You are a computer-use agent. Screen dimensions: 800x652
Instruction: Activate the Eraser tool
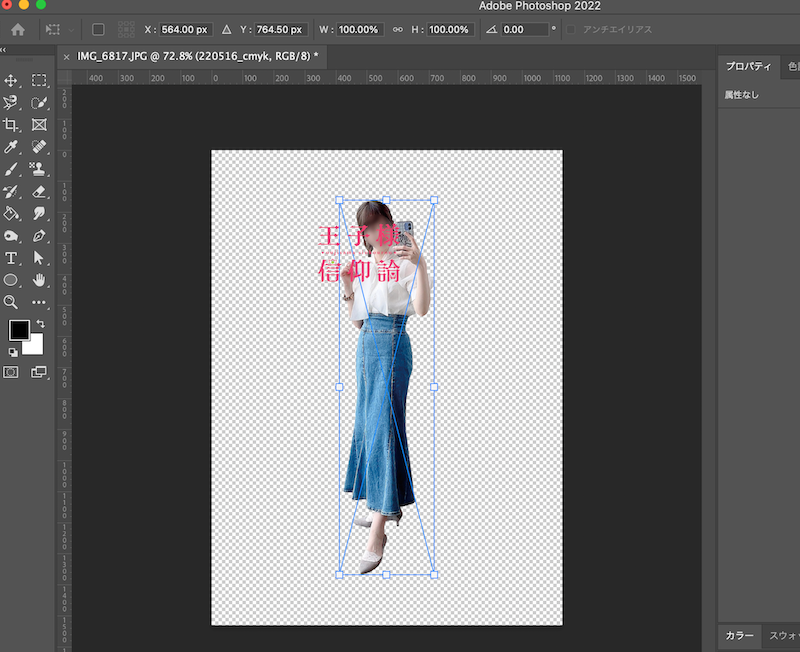[39, 191]
